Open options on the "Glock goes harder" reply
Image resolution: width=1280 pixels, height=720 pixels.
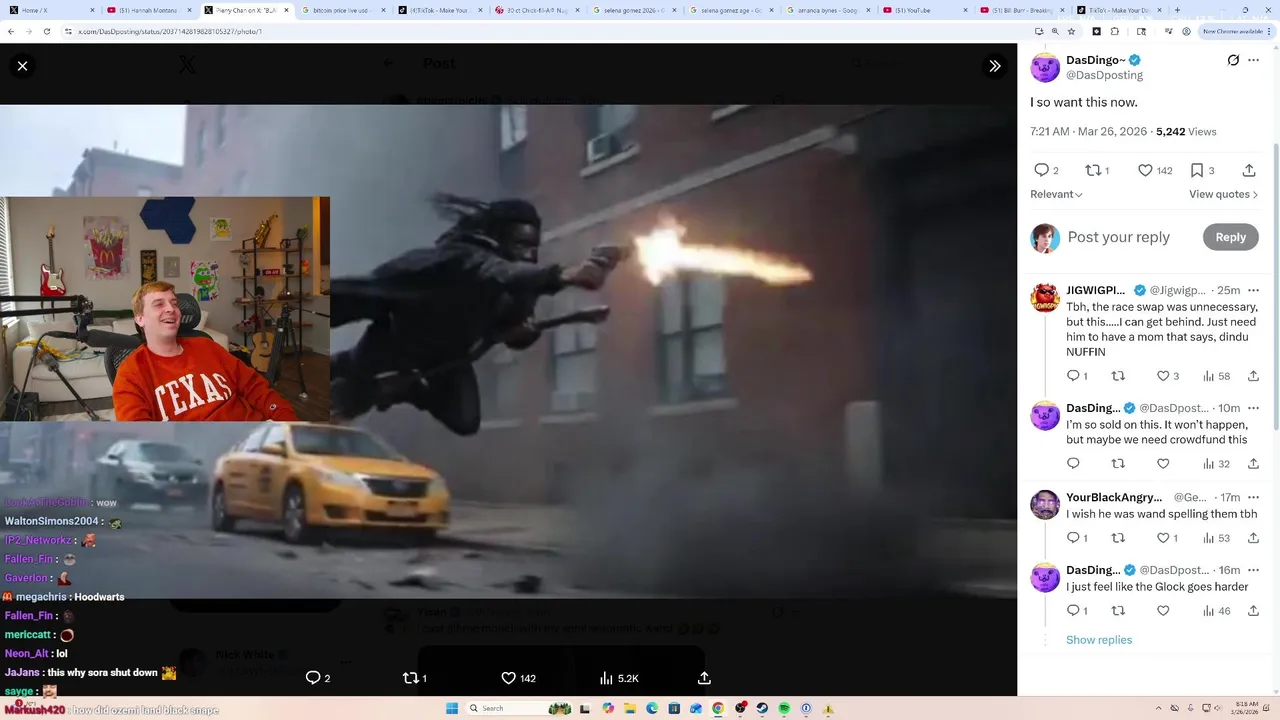point(1253,570)
